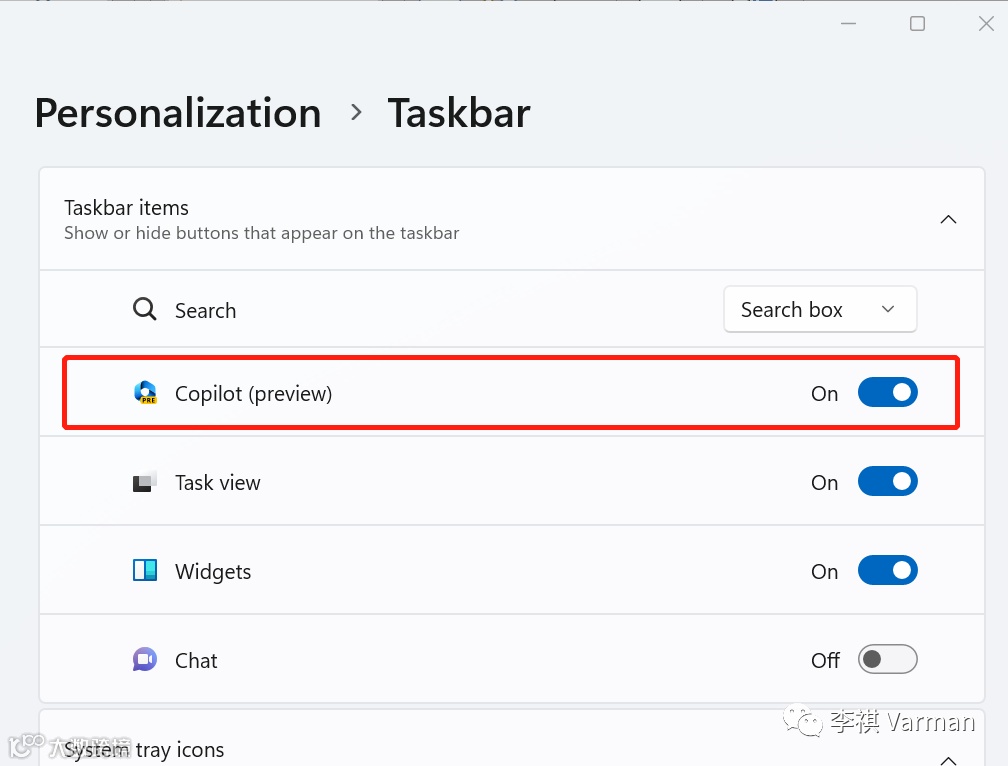The width and height of the screenshot is (1008, 766).
Task: Click the Search magnifier icon
Action: [x=145, y=310]
